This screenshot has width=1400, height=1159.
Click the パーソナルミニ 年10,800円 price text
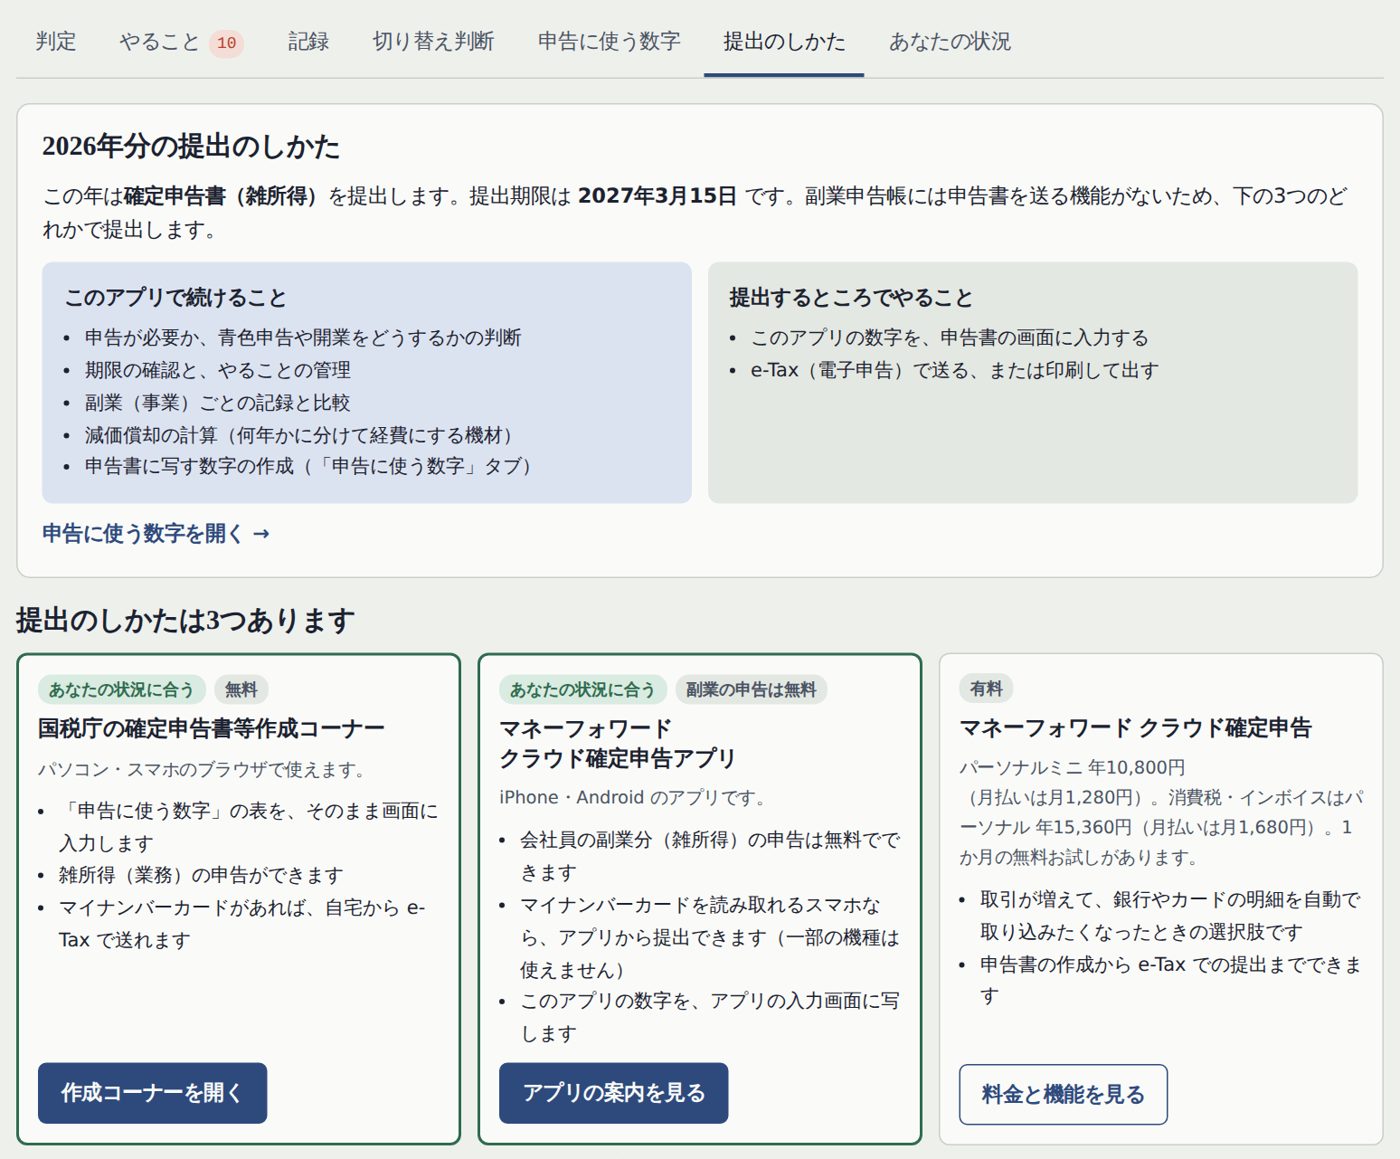pos(1072,768)
